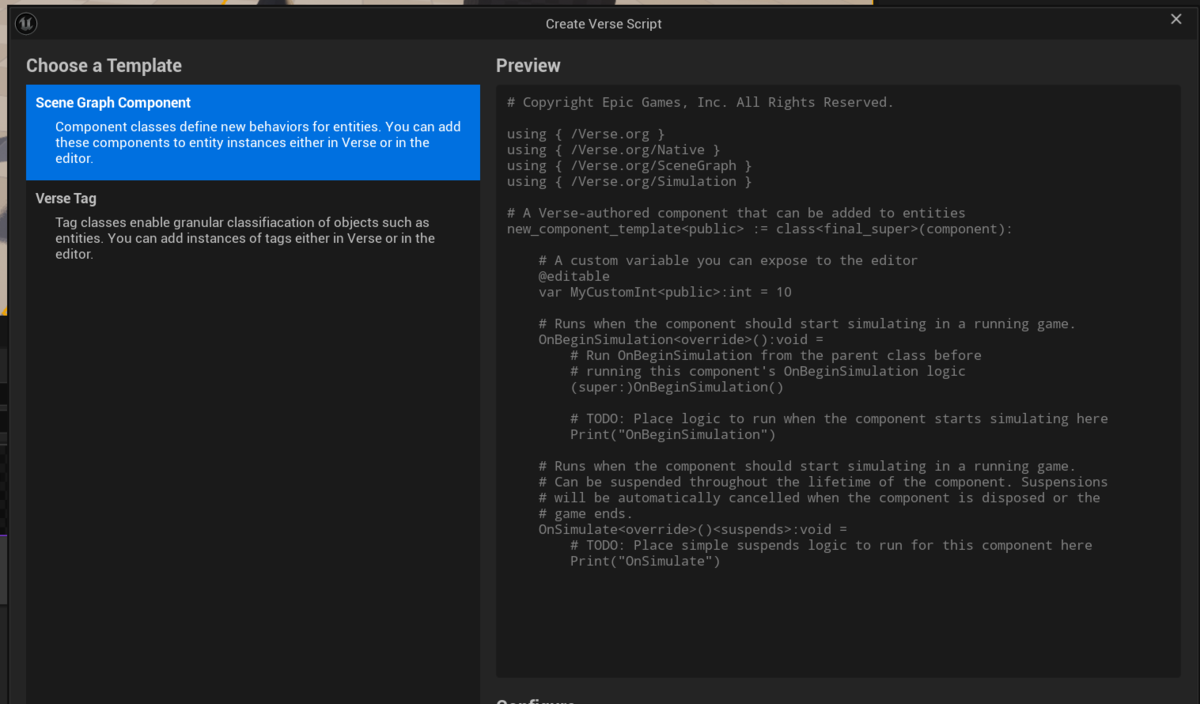Click the 'Can be suspended throughout the lifetime' comment
This screenshot has height=704, width=1200.
(823, 482)
